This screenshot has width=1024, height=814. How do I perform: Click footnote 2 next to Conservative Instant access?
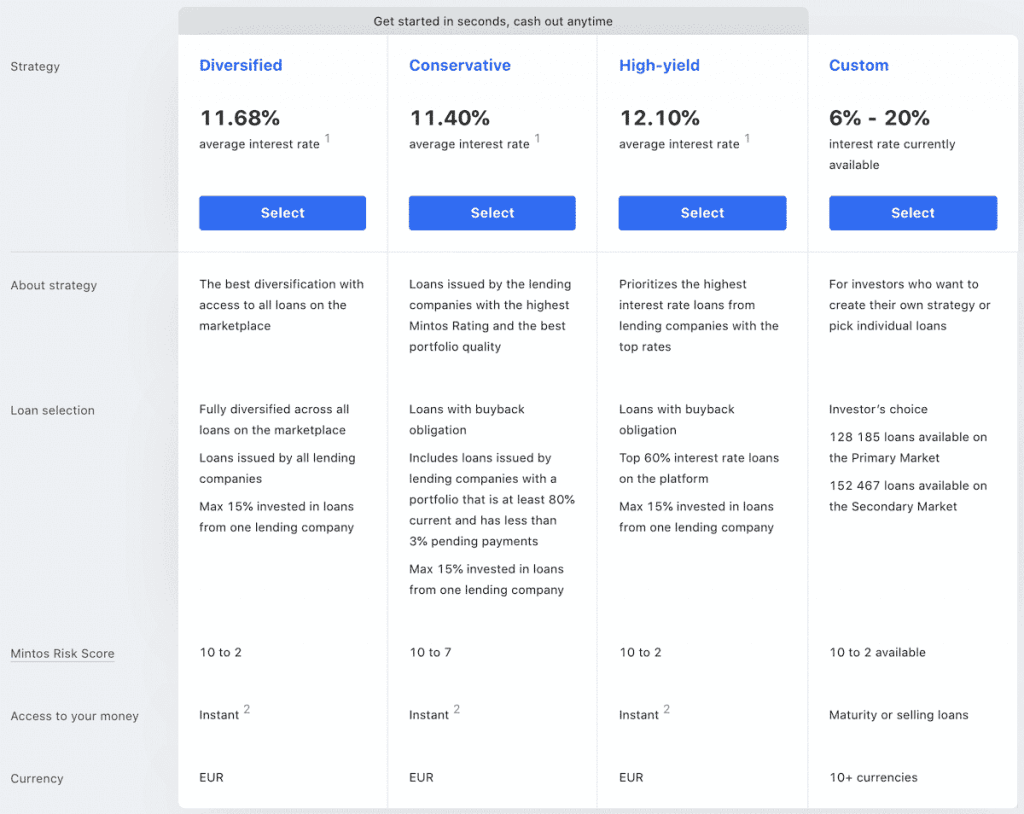pos(457,710)
